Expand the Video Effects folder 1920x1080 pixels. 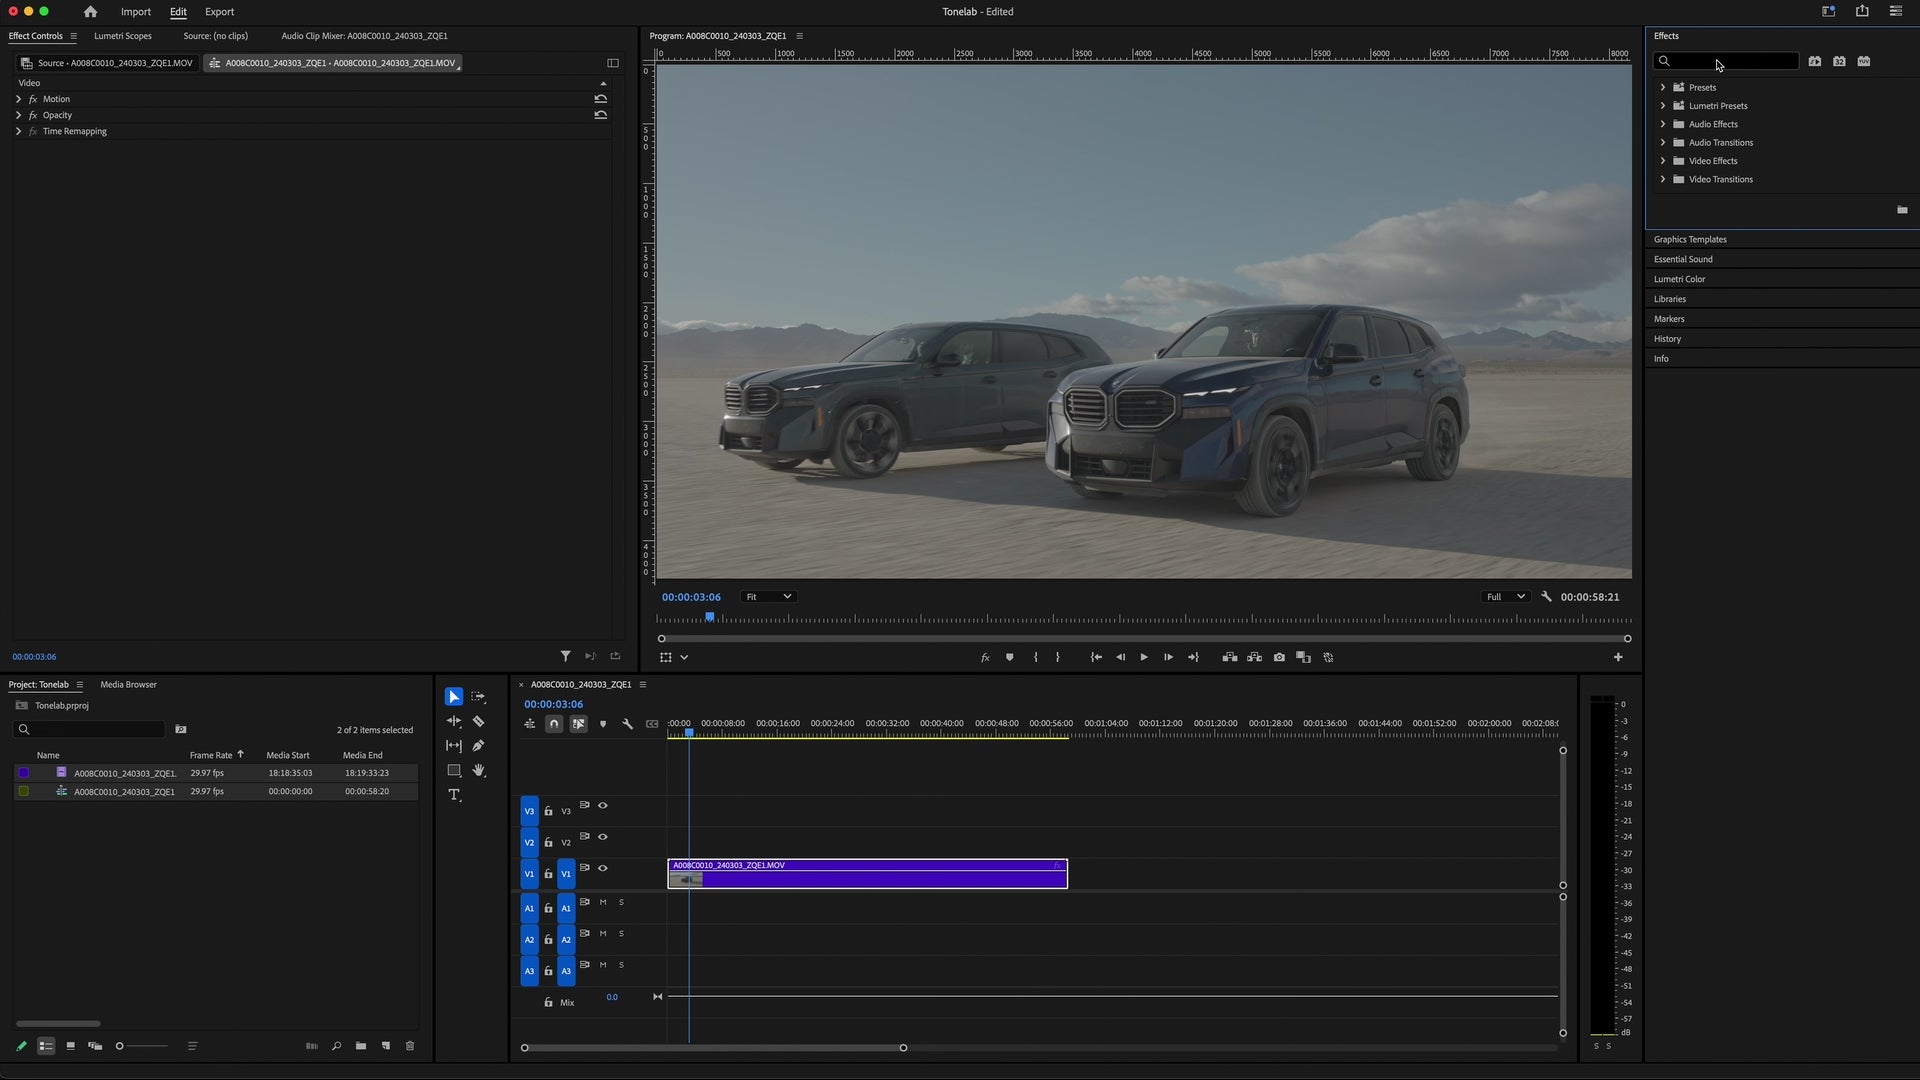point(1663,161)
